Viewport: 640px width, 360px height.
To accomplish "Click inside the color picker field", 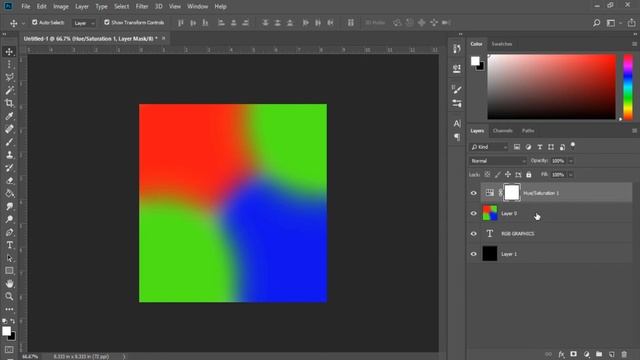I will click(551, 87).
